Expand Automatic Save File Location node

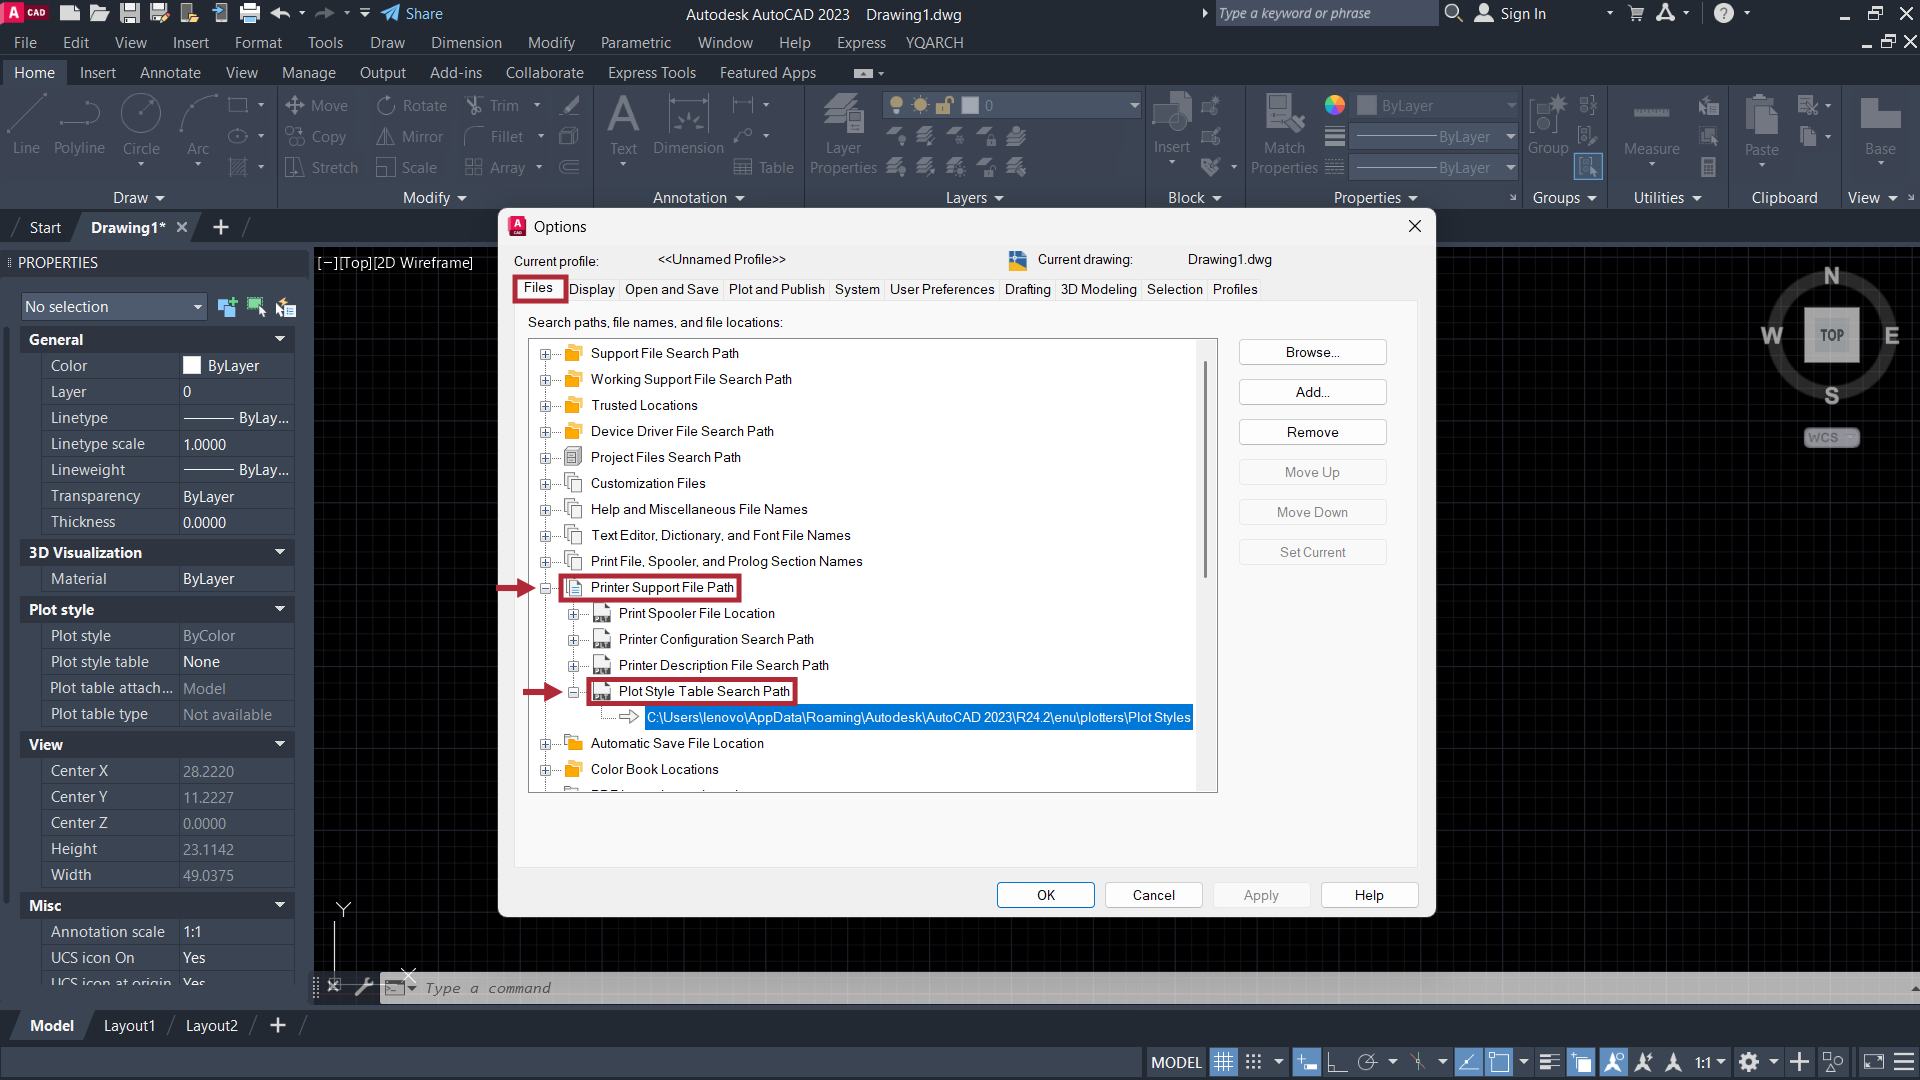point(545,744)
